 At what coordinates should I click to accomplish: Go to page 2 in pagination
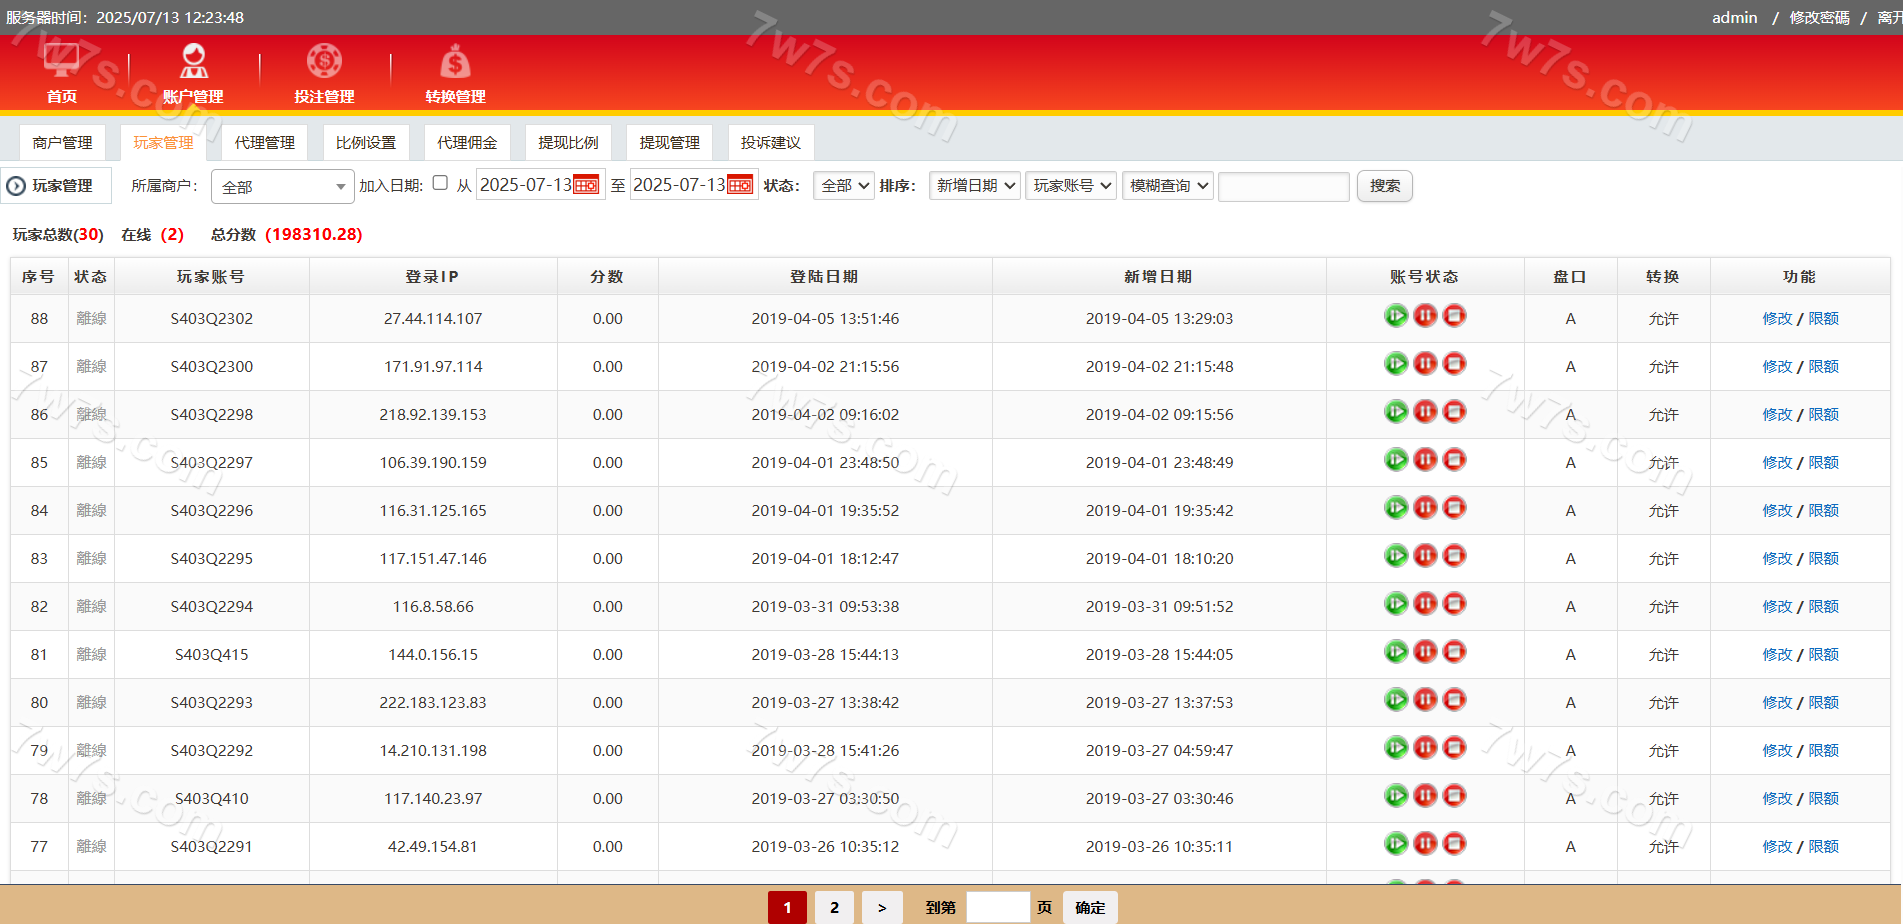click(x=834, y=908)
